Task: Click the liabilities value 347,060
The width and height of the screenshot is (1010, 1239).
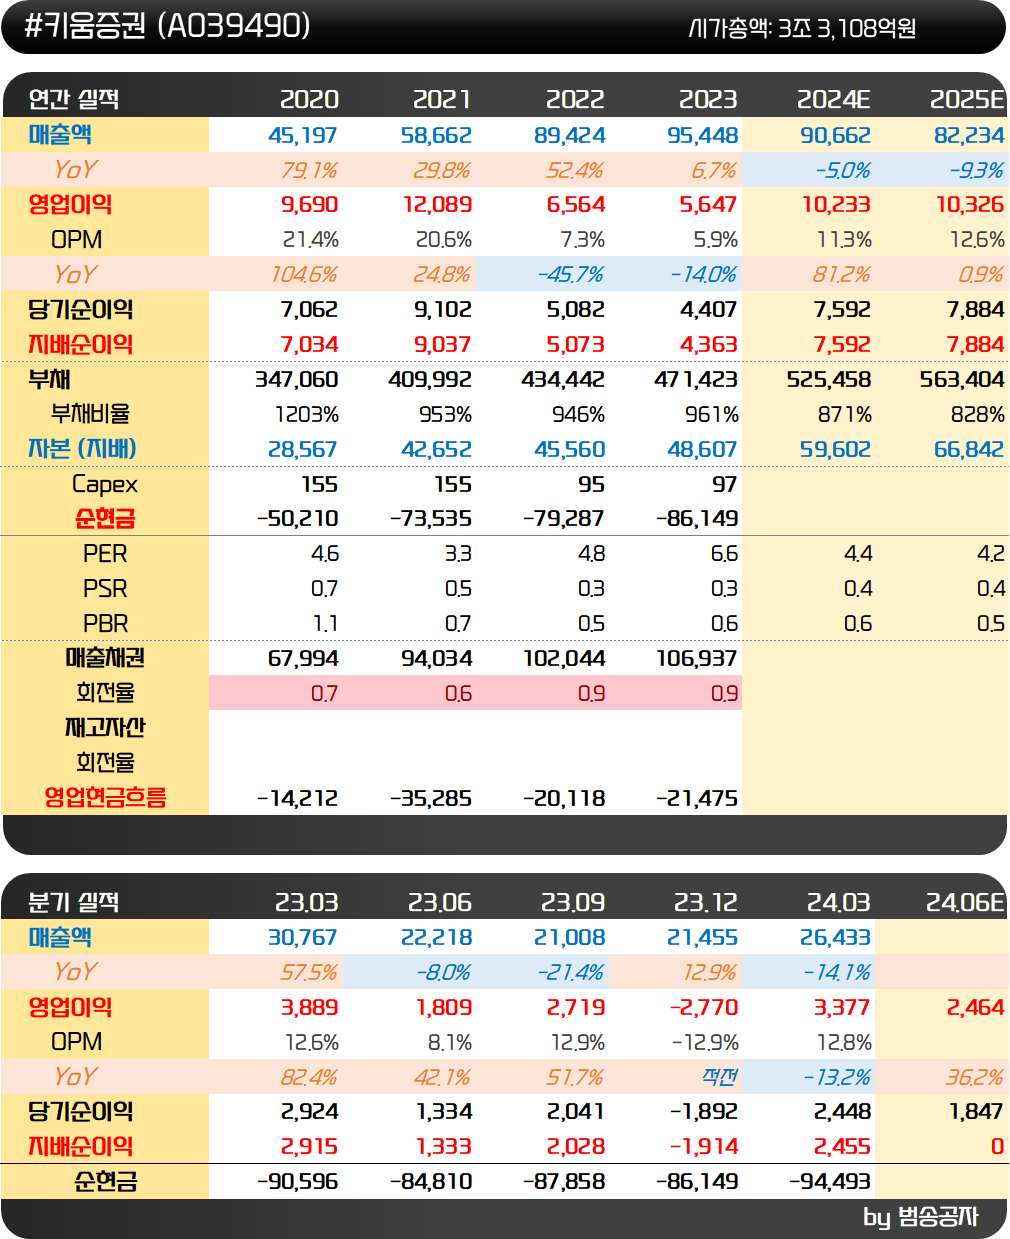Action: click(x=296, y=380)
